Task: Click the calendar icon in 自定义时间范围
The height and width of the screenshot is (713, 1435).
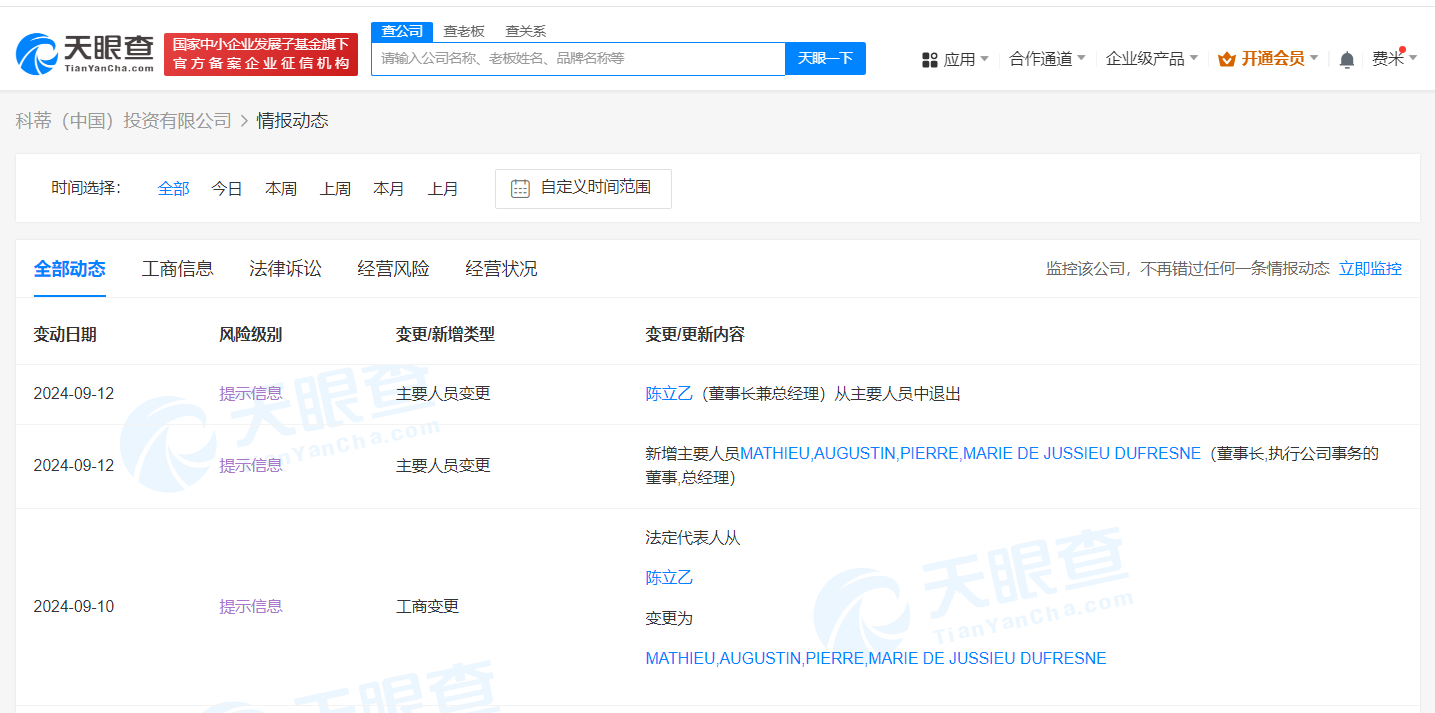Action: pos(519,188)
